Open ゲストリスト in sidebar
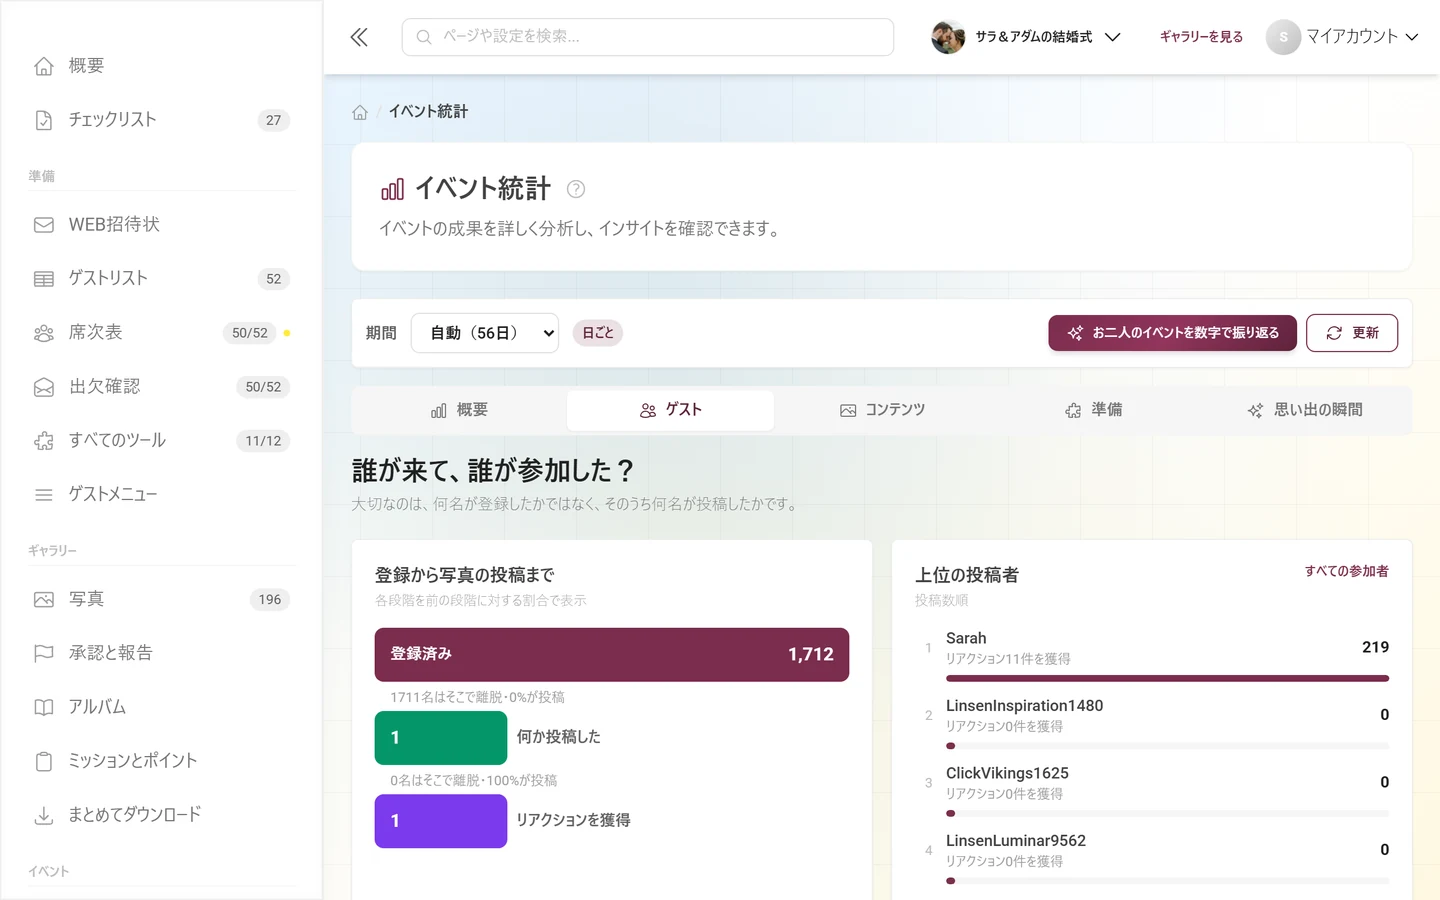The width and height of the screenshot is (1440, 900). click(x=161, y=279)
